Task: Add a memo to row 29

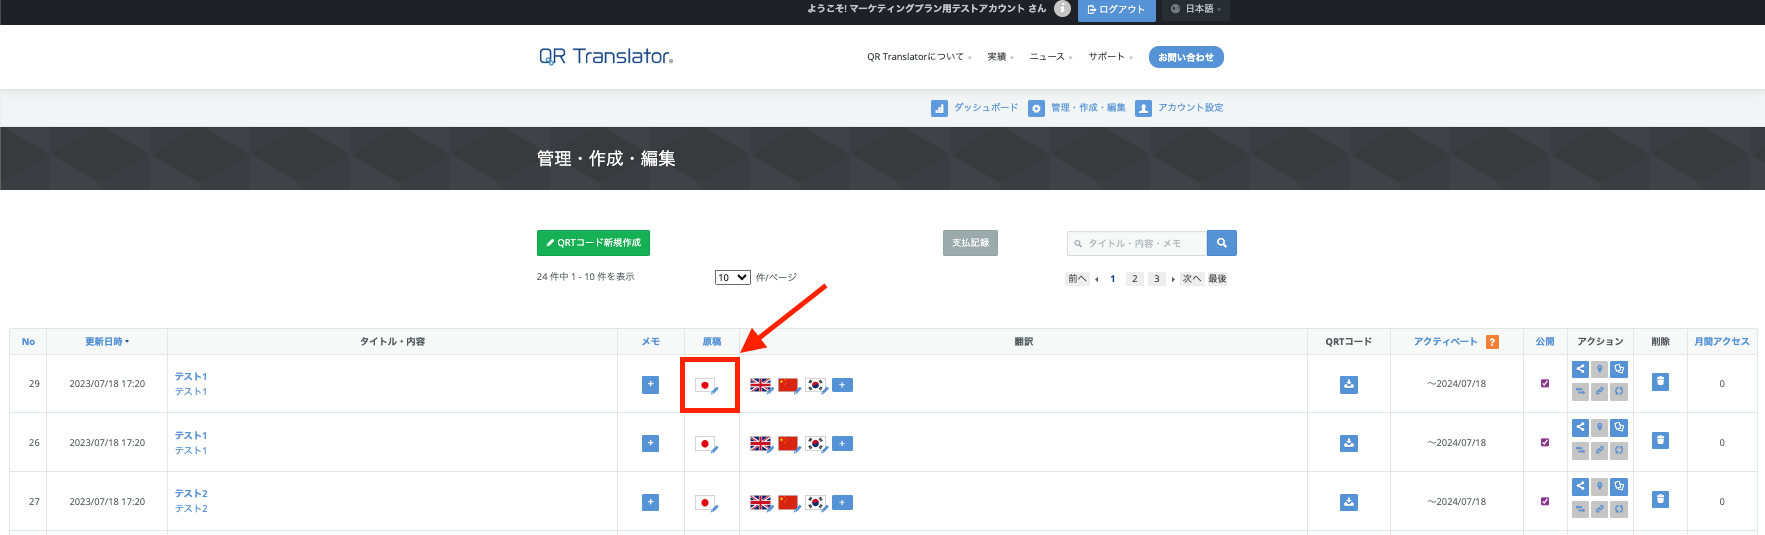Action: pyautogui.click(x=651, y=384)
